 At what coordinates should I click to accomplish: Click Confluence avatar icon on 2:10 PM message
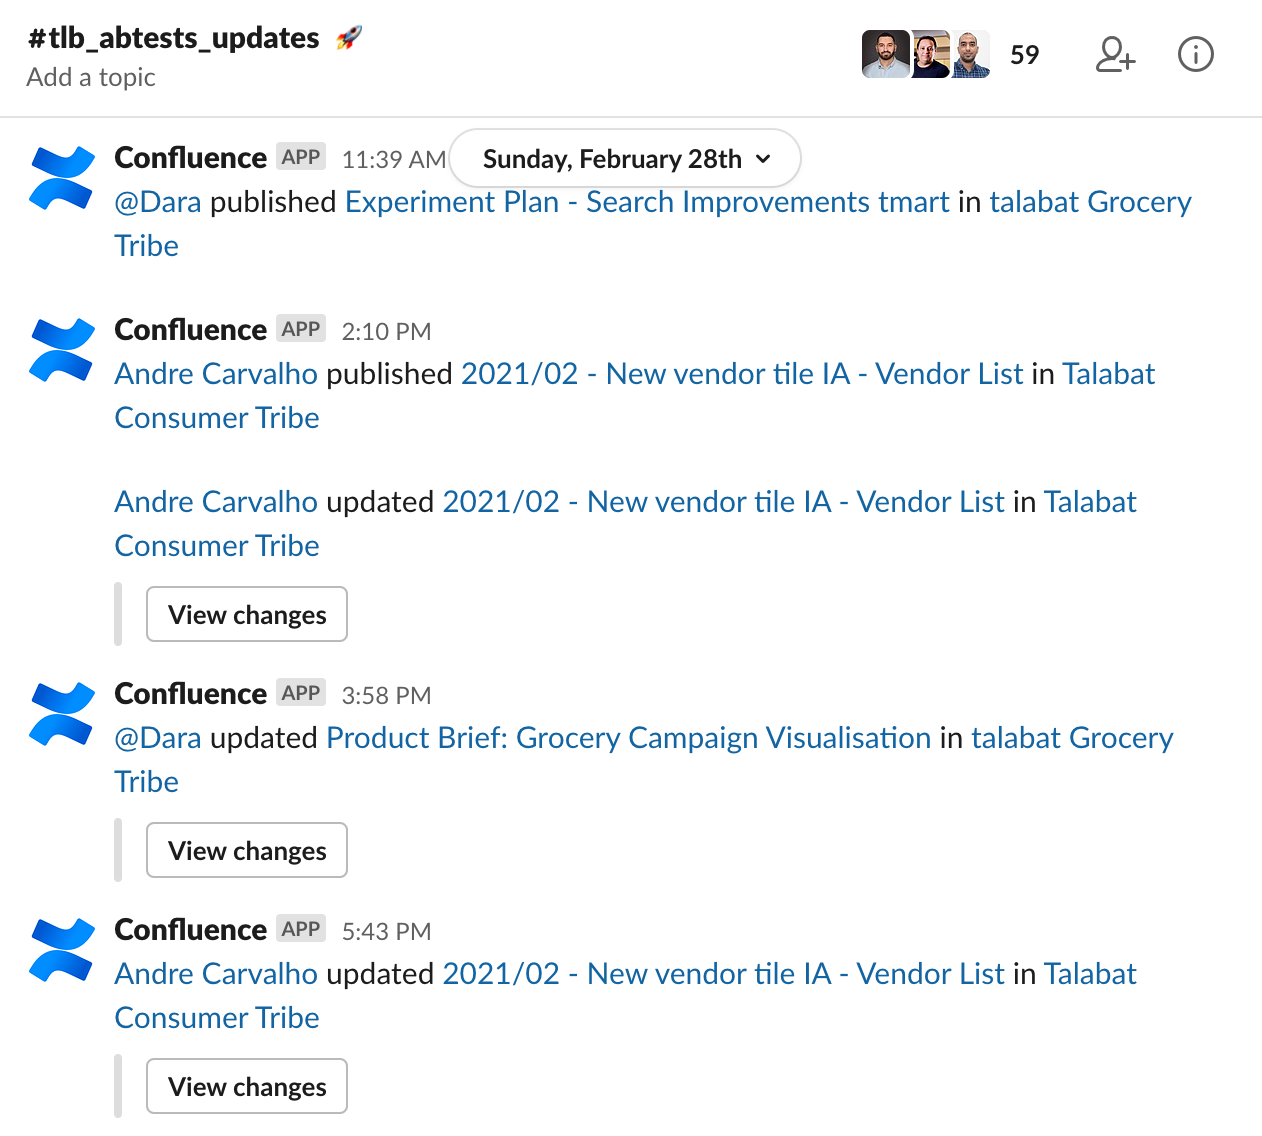click(x=62, y=350)
